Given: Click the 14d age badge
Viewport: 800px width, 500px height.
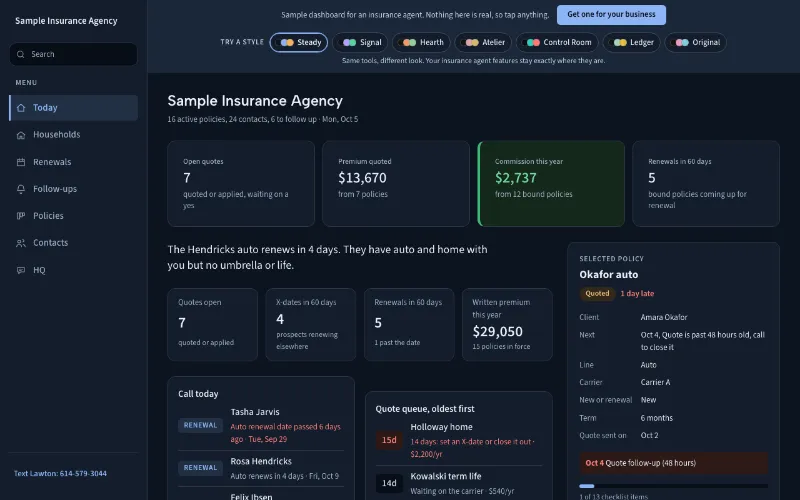Looking at the screenshot, I should tap(389, 483).
